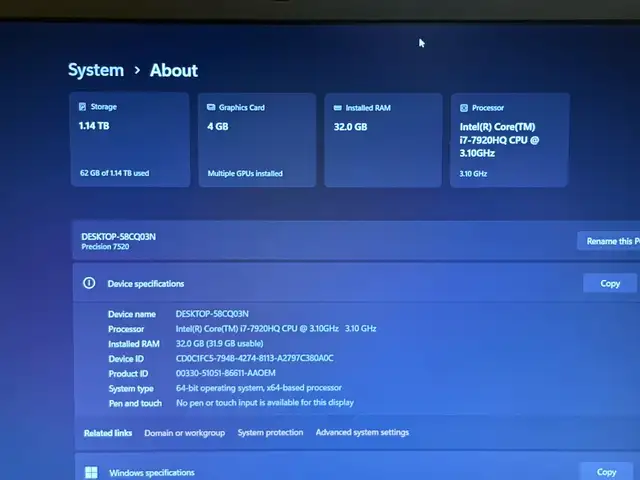Click the No pen or touch input text
The height and width of the screenshot is (480, 640).
(265, 402)
